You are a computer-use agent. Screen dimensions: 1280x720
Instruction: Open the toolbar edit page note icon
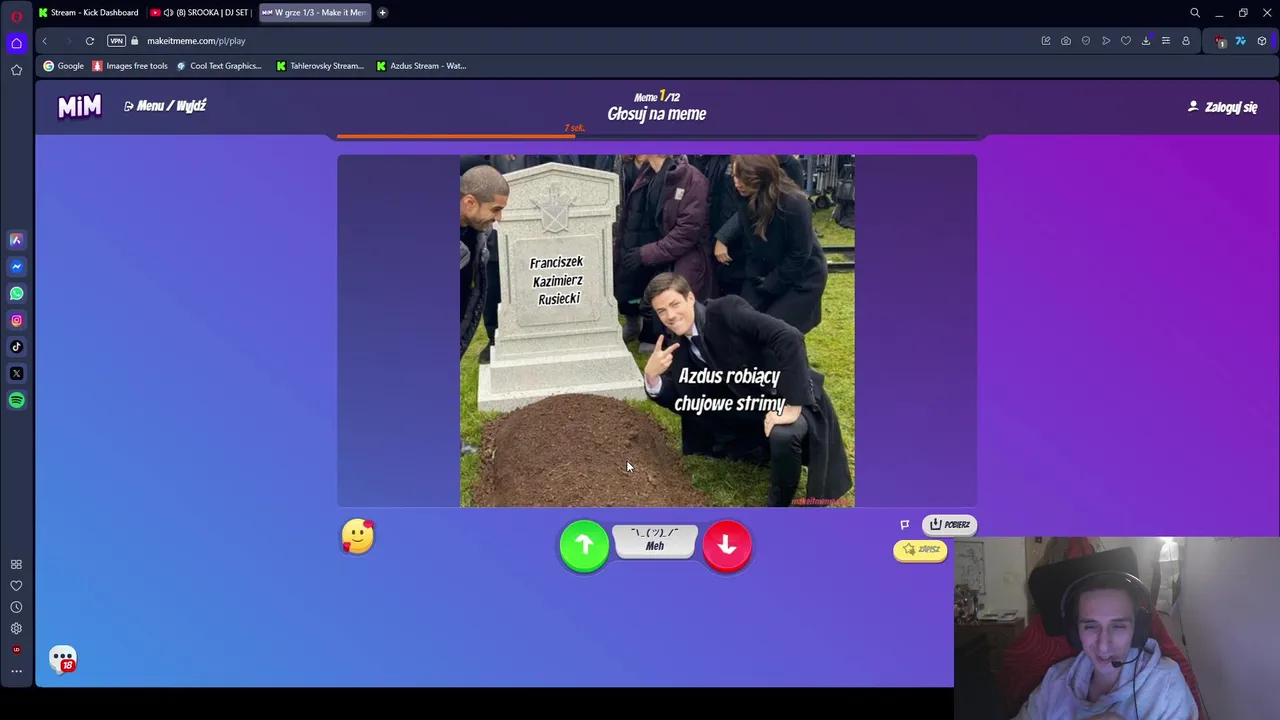[x=1046, y=41]
